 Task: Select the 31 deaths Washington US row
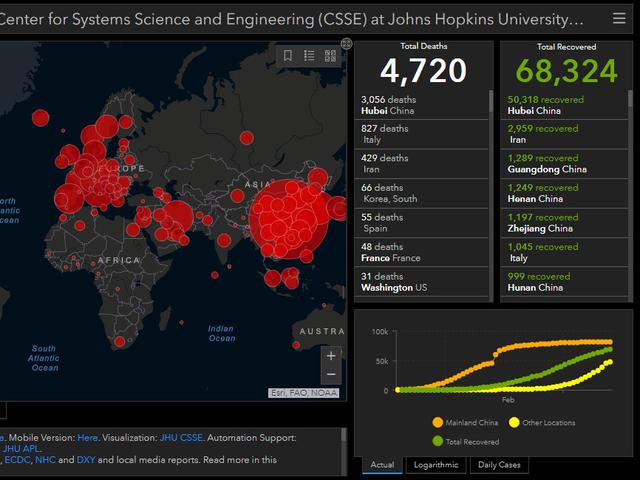coord(421,282)
